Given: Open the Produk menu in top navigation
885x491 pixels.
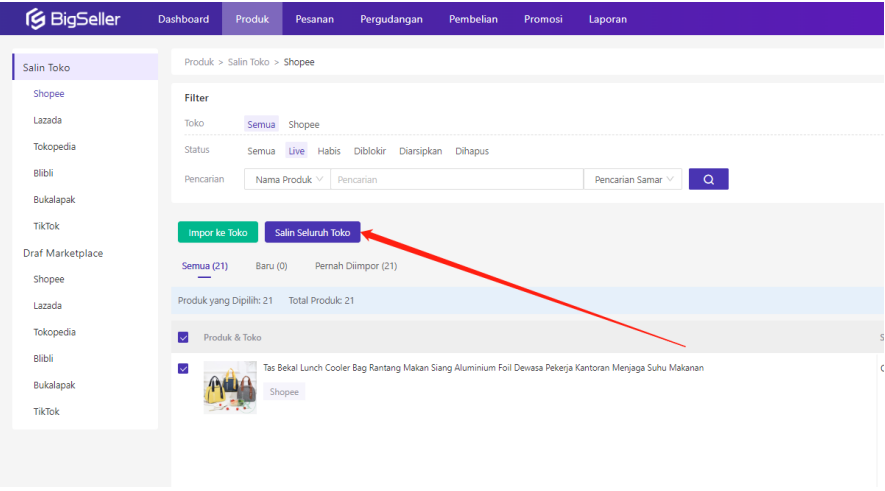Looking at the screenshot, I should 252,19.
